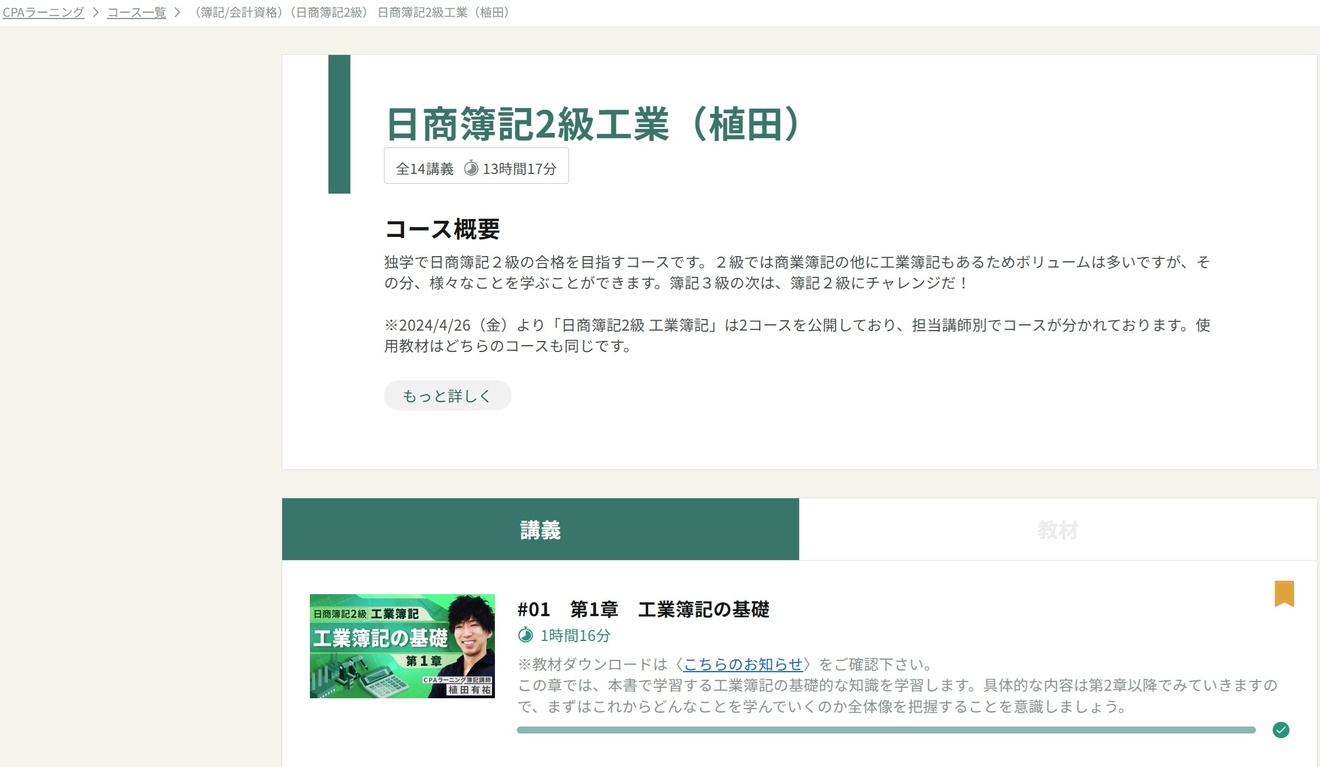The image size is (1320, 767).
Task: Open the CPAラーニング breadcrumb link
Action: pos(43,13)
